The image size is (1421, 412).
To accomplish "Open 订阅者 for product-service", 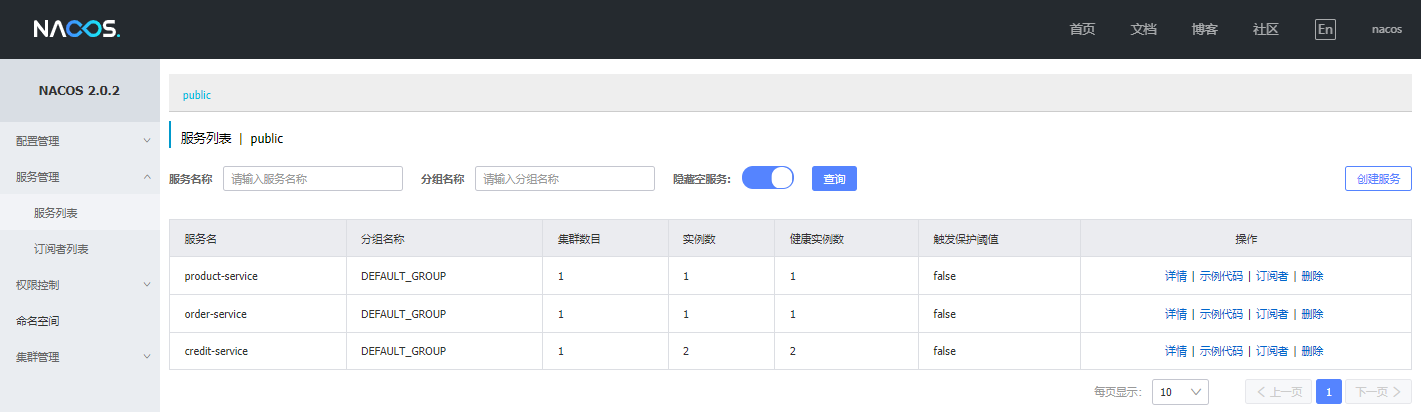I will [1272, 276].
